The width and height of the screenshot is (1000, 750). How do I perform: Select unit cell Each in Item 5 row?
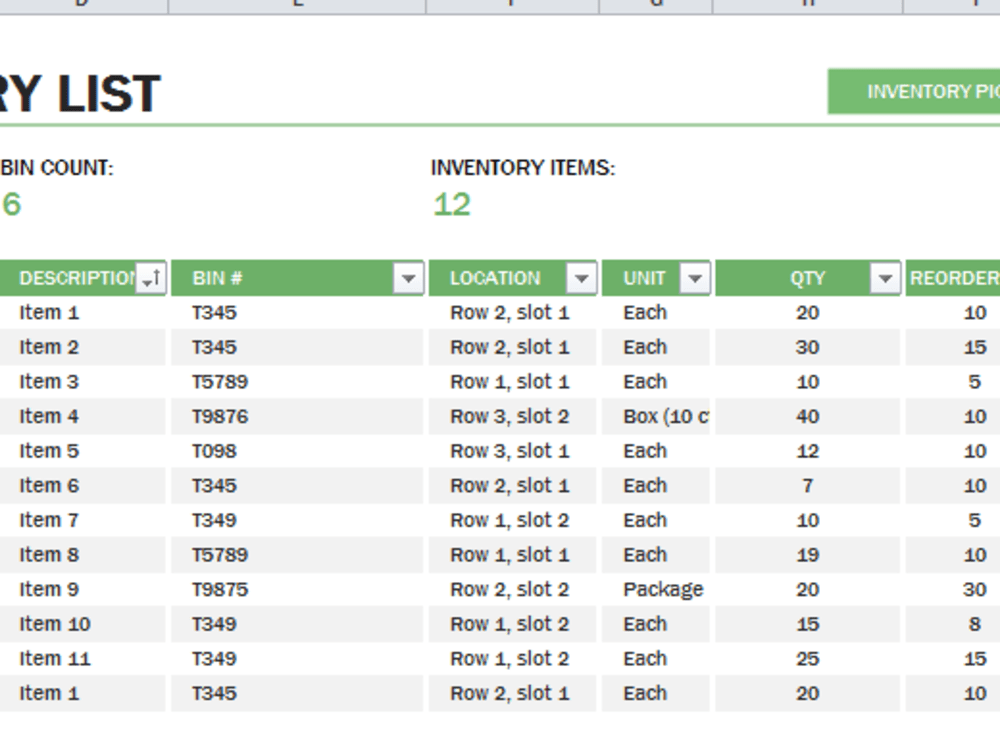point(656,451)
